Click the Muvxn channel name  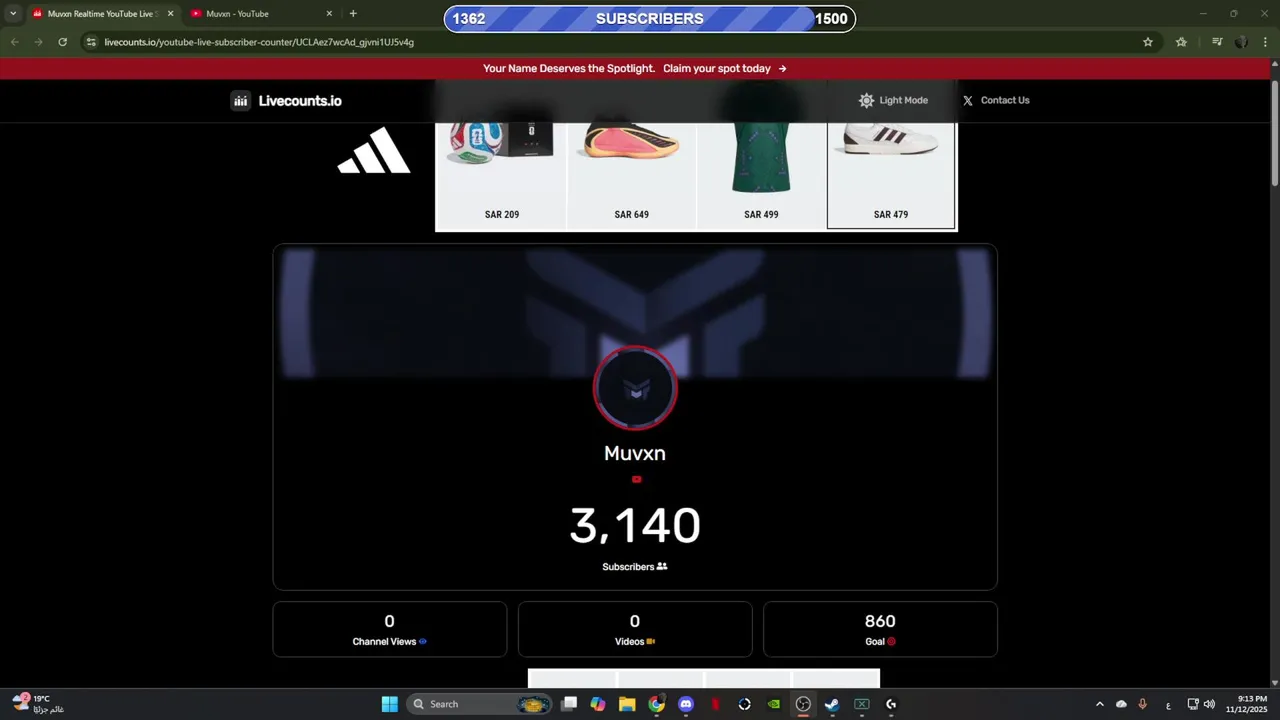635,453
